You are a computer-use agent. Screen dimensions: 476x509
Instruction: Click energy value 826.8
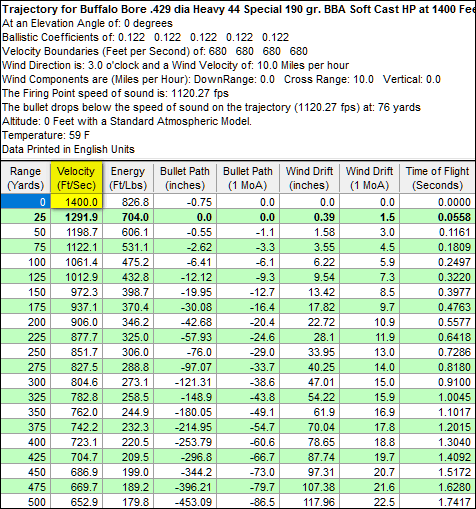[128, 202]
